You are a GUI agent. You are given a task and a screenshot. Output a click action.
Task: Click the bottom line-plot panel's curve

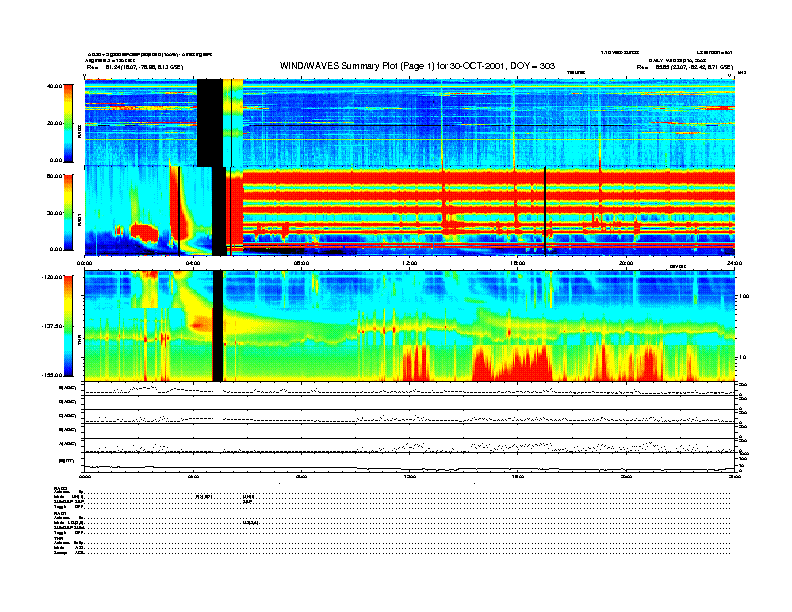pyautogui.click(x=409, y=469)
